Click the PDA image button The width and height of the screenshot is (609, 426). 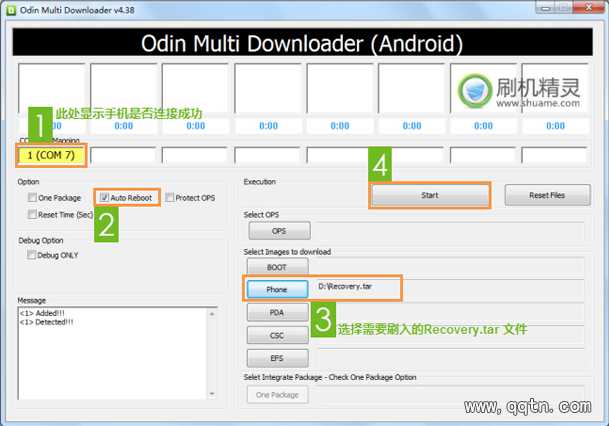tap(277, 313)
